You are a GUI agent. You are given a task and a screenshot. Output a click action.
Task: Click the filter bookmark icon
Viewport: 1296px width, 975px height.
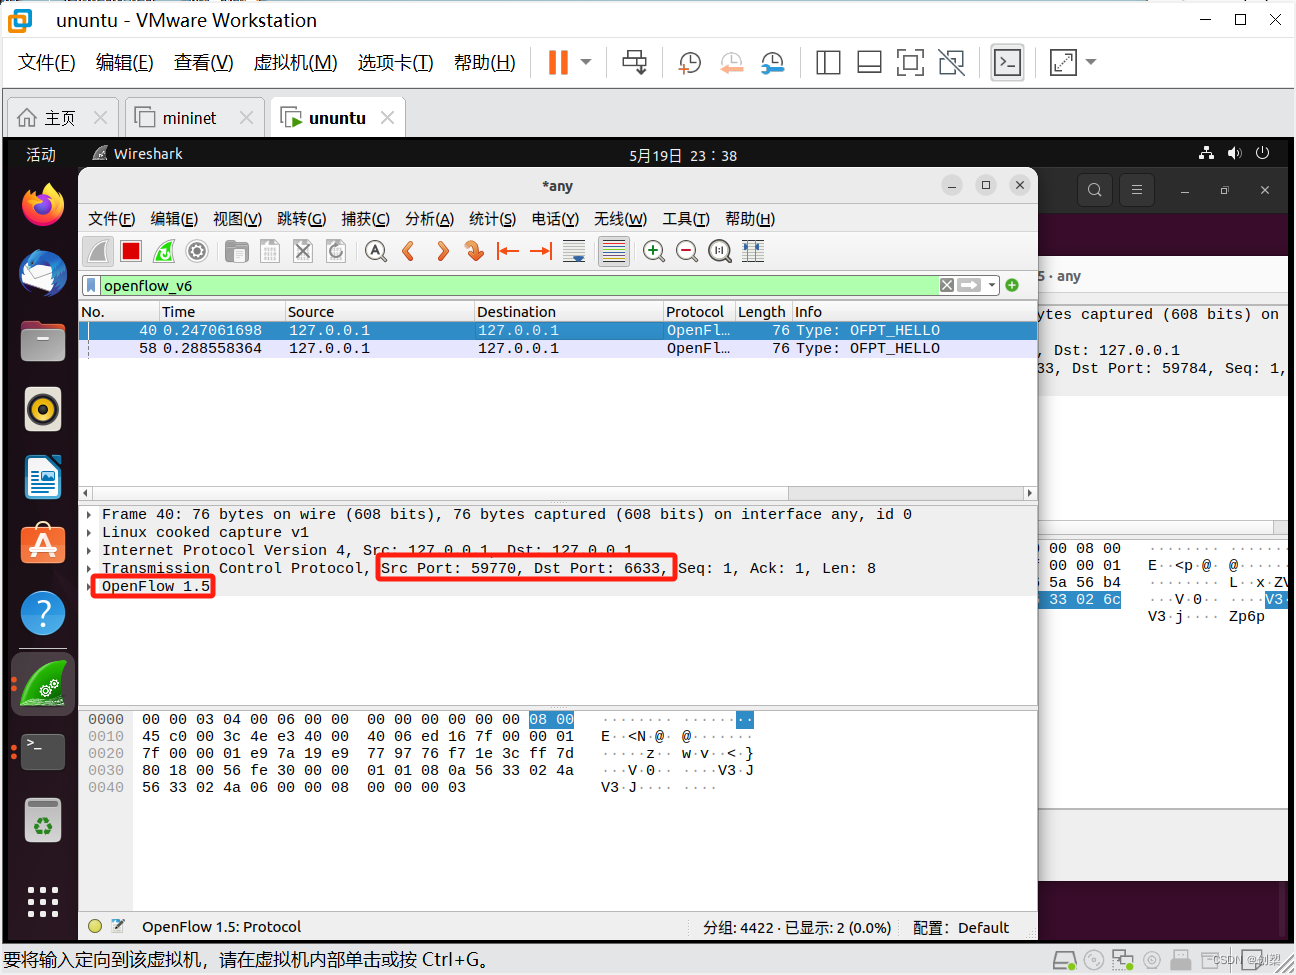point(91,285)
